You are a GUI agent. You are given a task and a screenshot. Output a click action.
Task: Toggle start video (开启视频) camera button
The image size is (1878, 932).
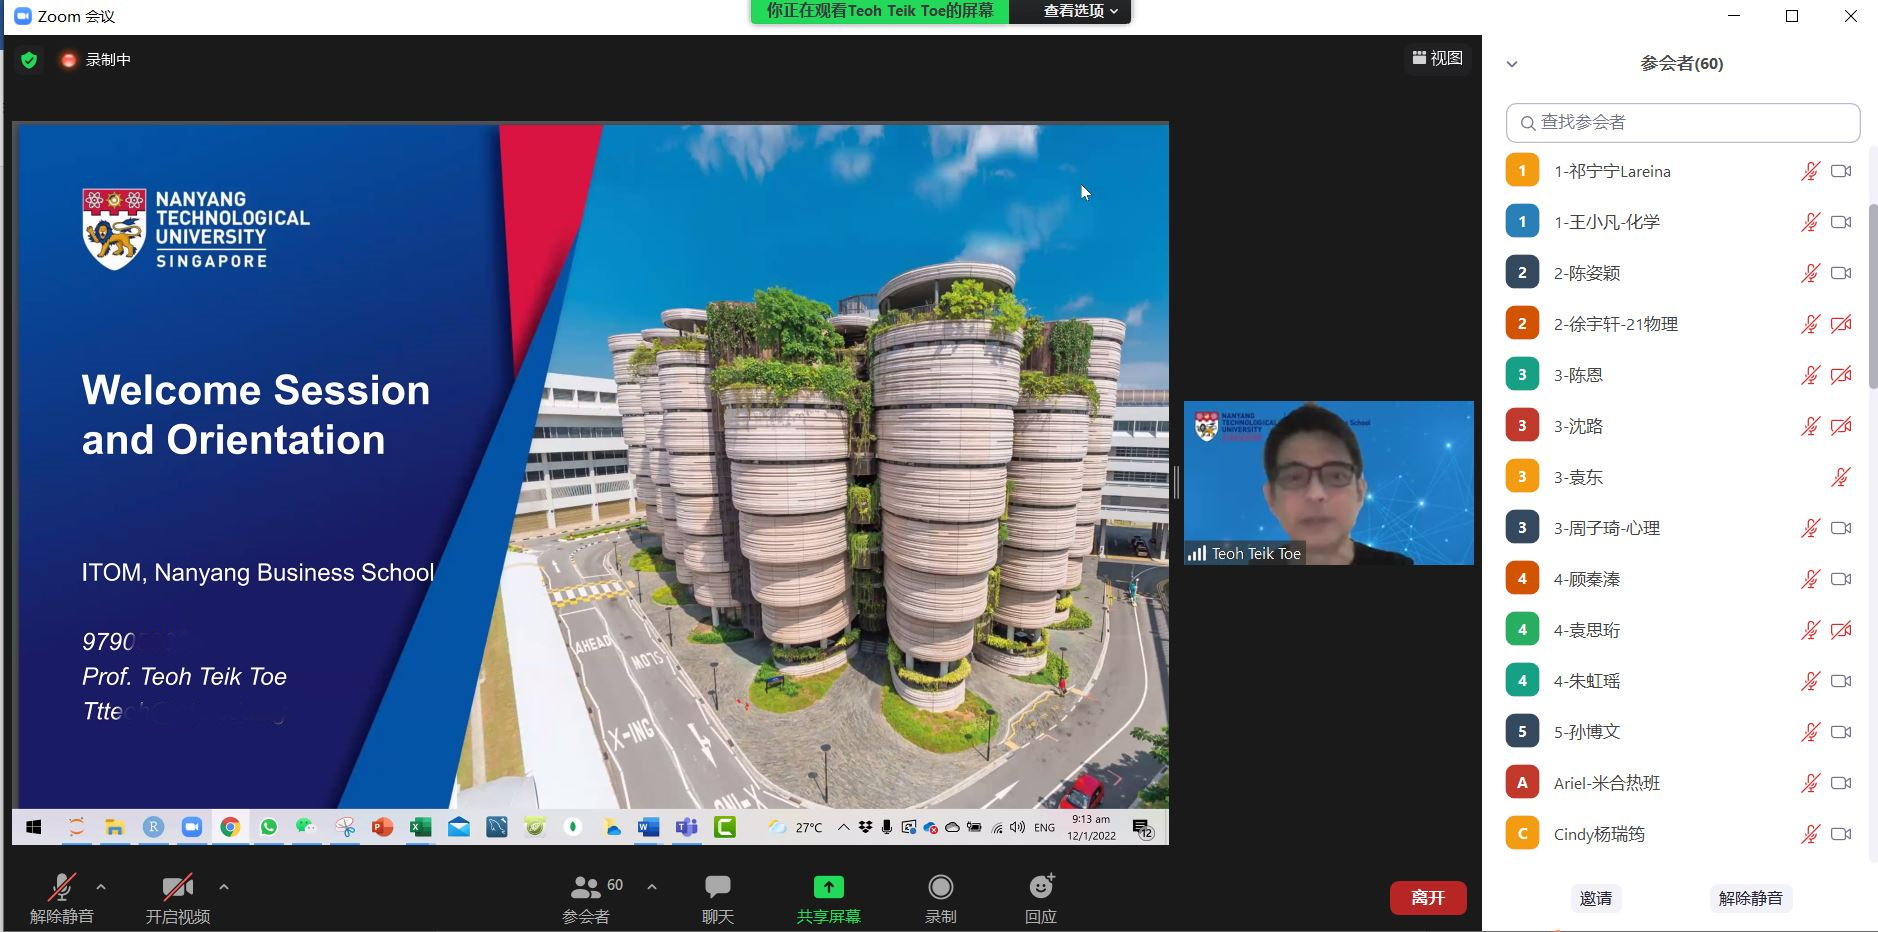click(177, 888)
